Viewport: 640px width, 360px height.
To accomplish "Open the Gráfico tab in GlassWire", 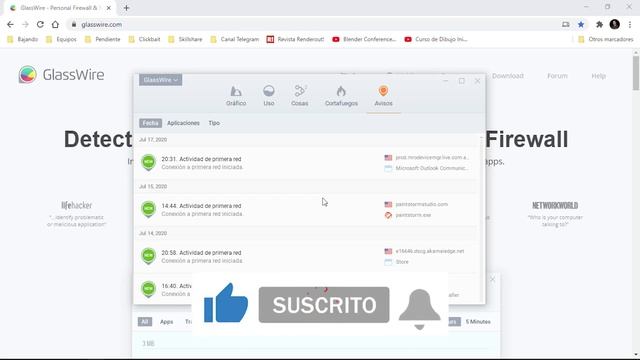I will click(x=236, y=96).
